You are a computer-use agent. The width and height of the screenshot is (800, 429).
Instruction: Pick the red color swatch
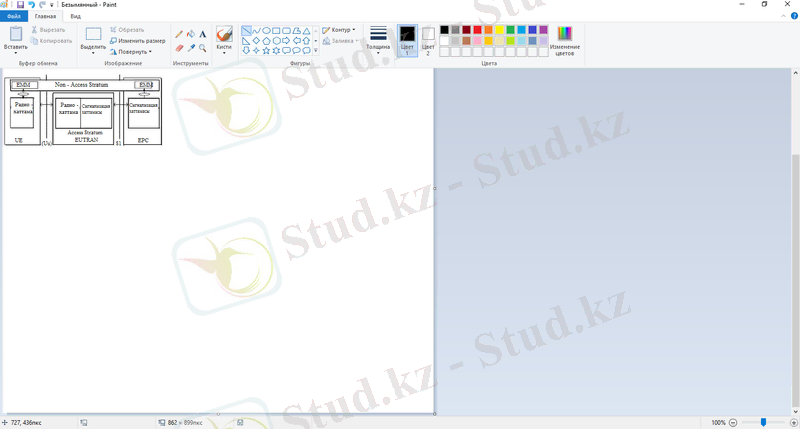click(478, 30)
